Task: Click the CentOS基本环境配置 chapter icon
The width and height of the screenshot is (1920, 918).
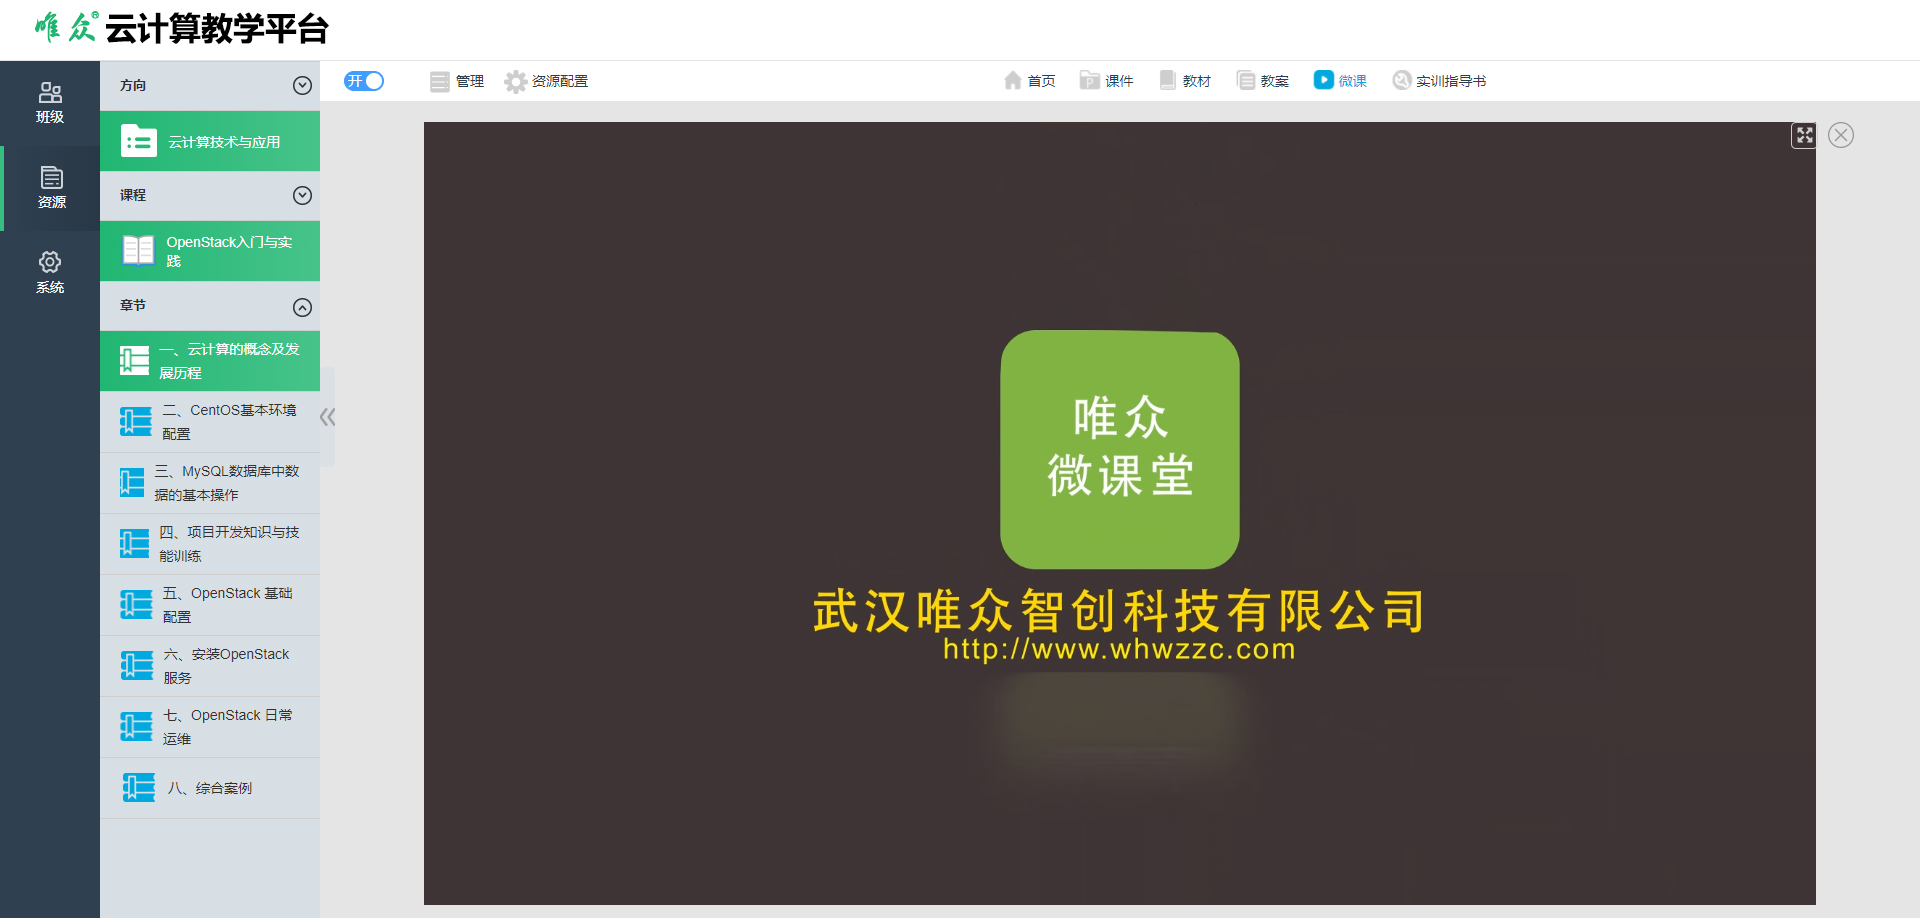Action: [136, 421]
